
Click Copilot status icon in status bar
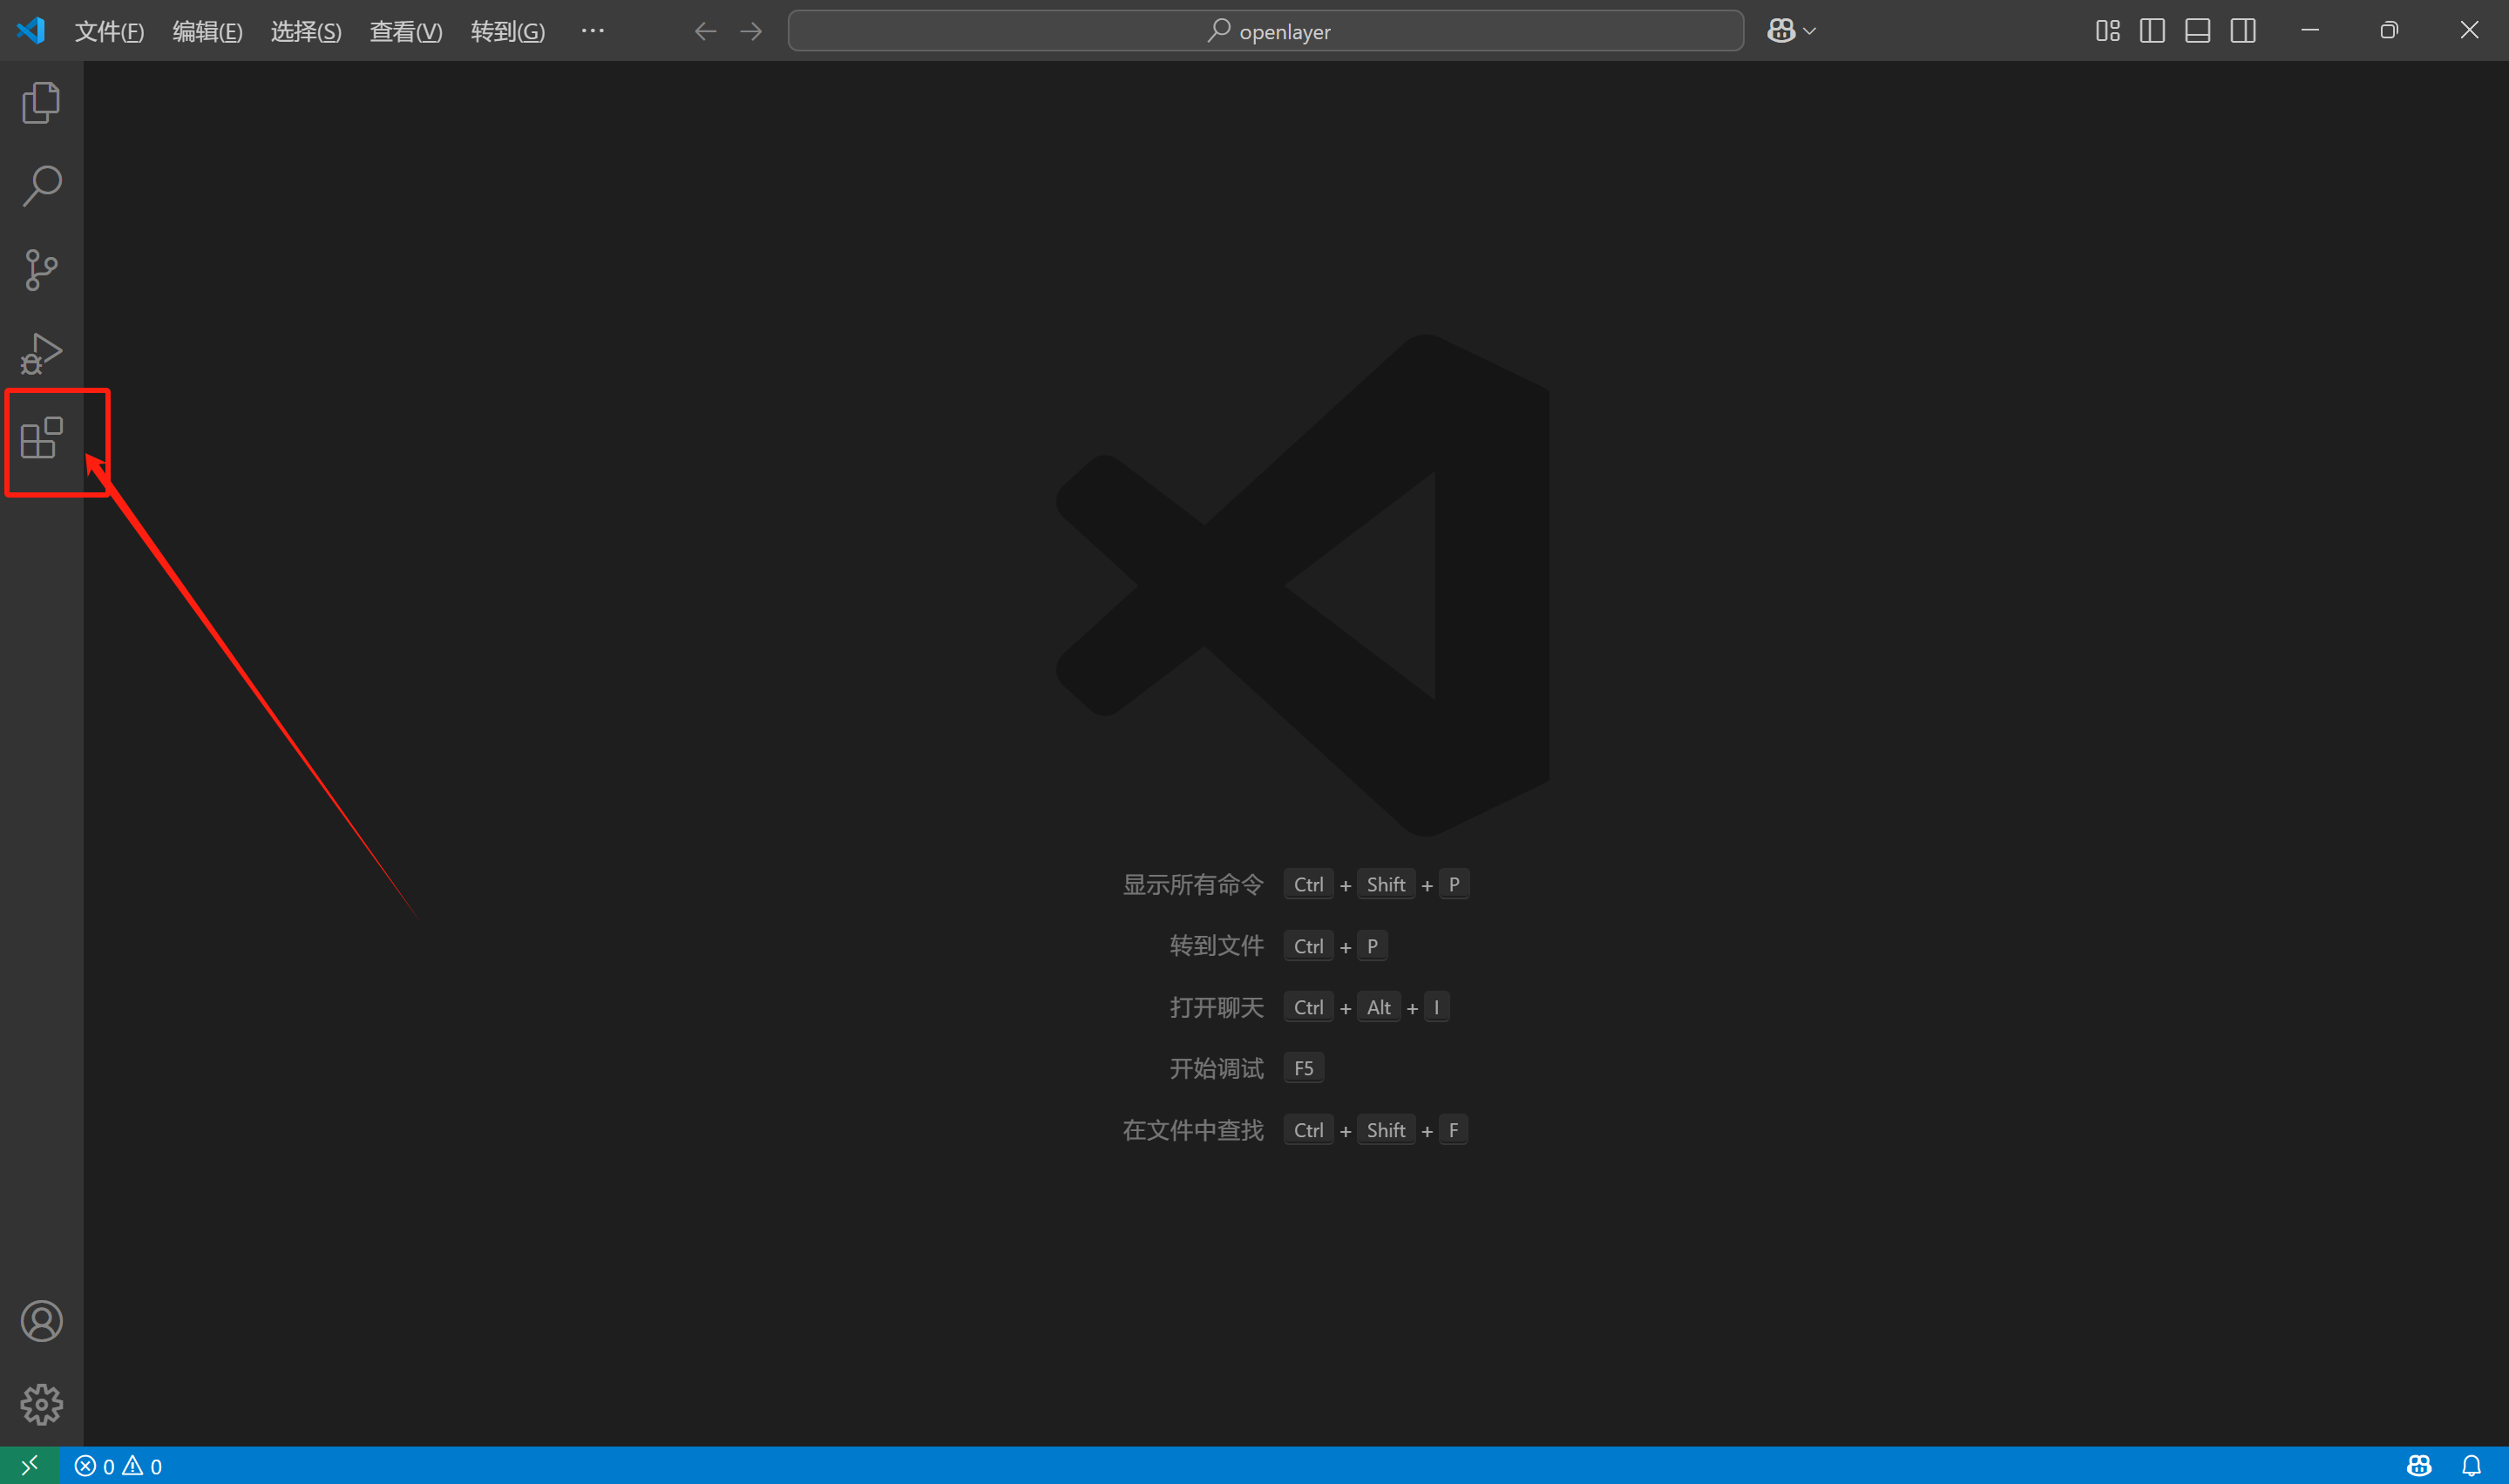point(2419,1465)
